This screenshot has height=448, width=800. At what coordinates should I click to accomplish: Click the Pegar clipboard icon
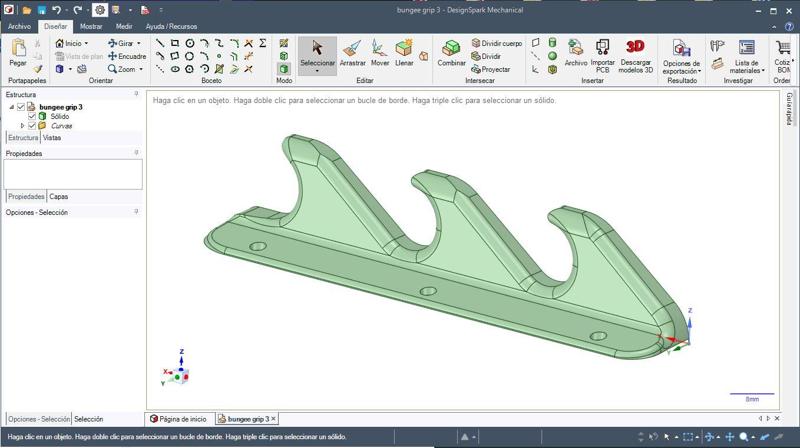click(x=18, y=51)
